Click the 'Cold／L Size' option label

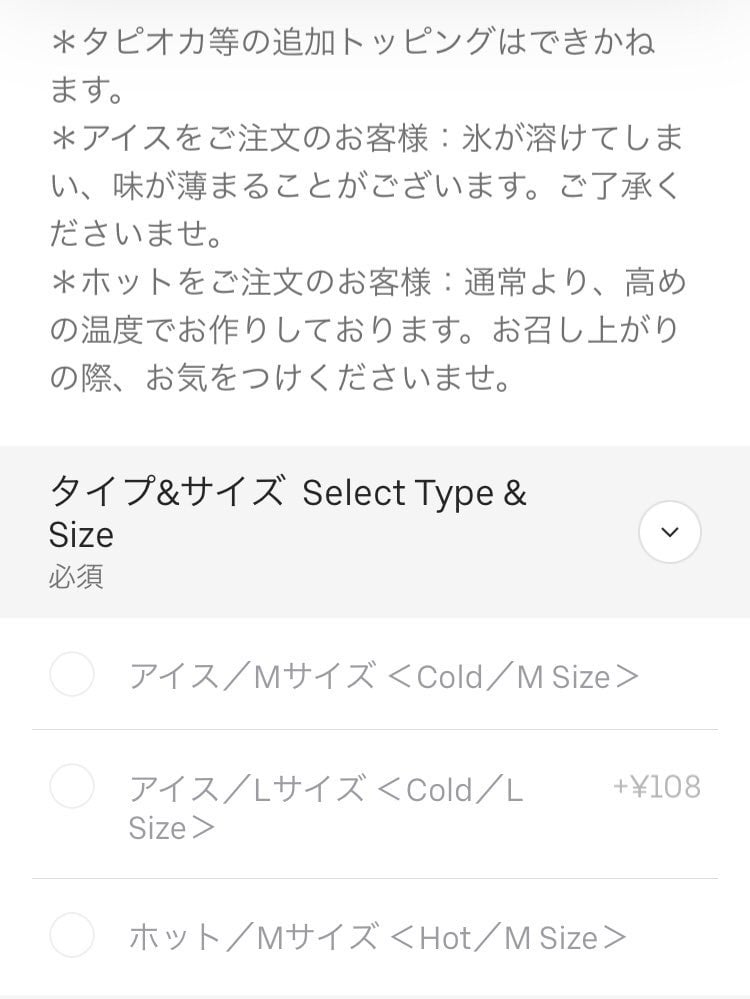[x=325, y=808]
